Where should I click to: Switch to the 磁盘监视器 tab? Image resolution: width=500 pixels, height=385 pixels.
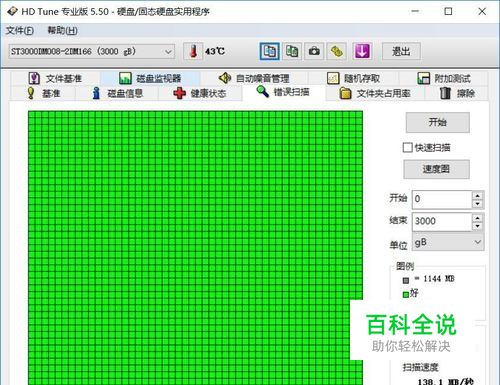(150, 78)
